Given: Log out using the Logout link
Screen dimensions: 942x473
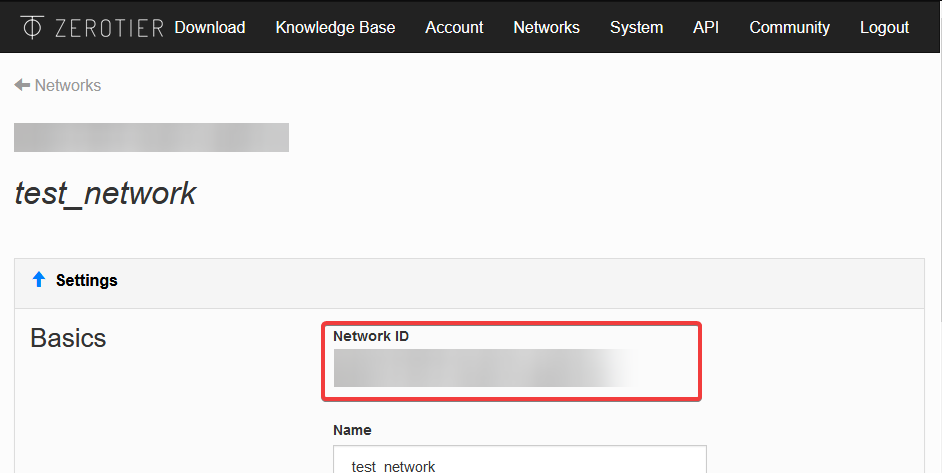Looking at the screenshot, I should point(884,27).
